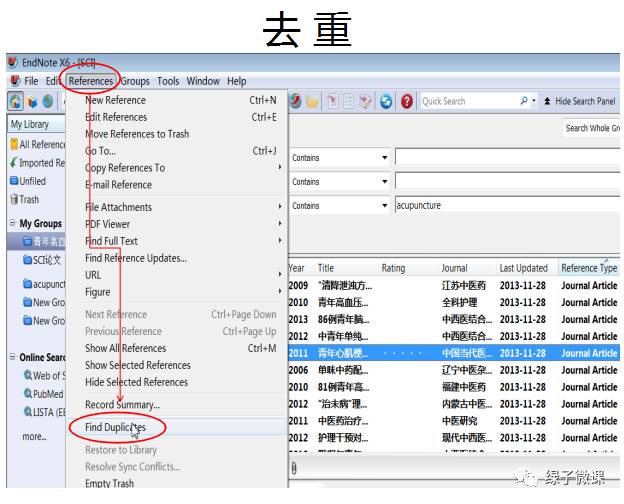Open the Window menu

[203, 81]
